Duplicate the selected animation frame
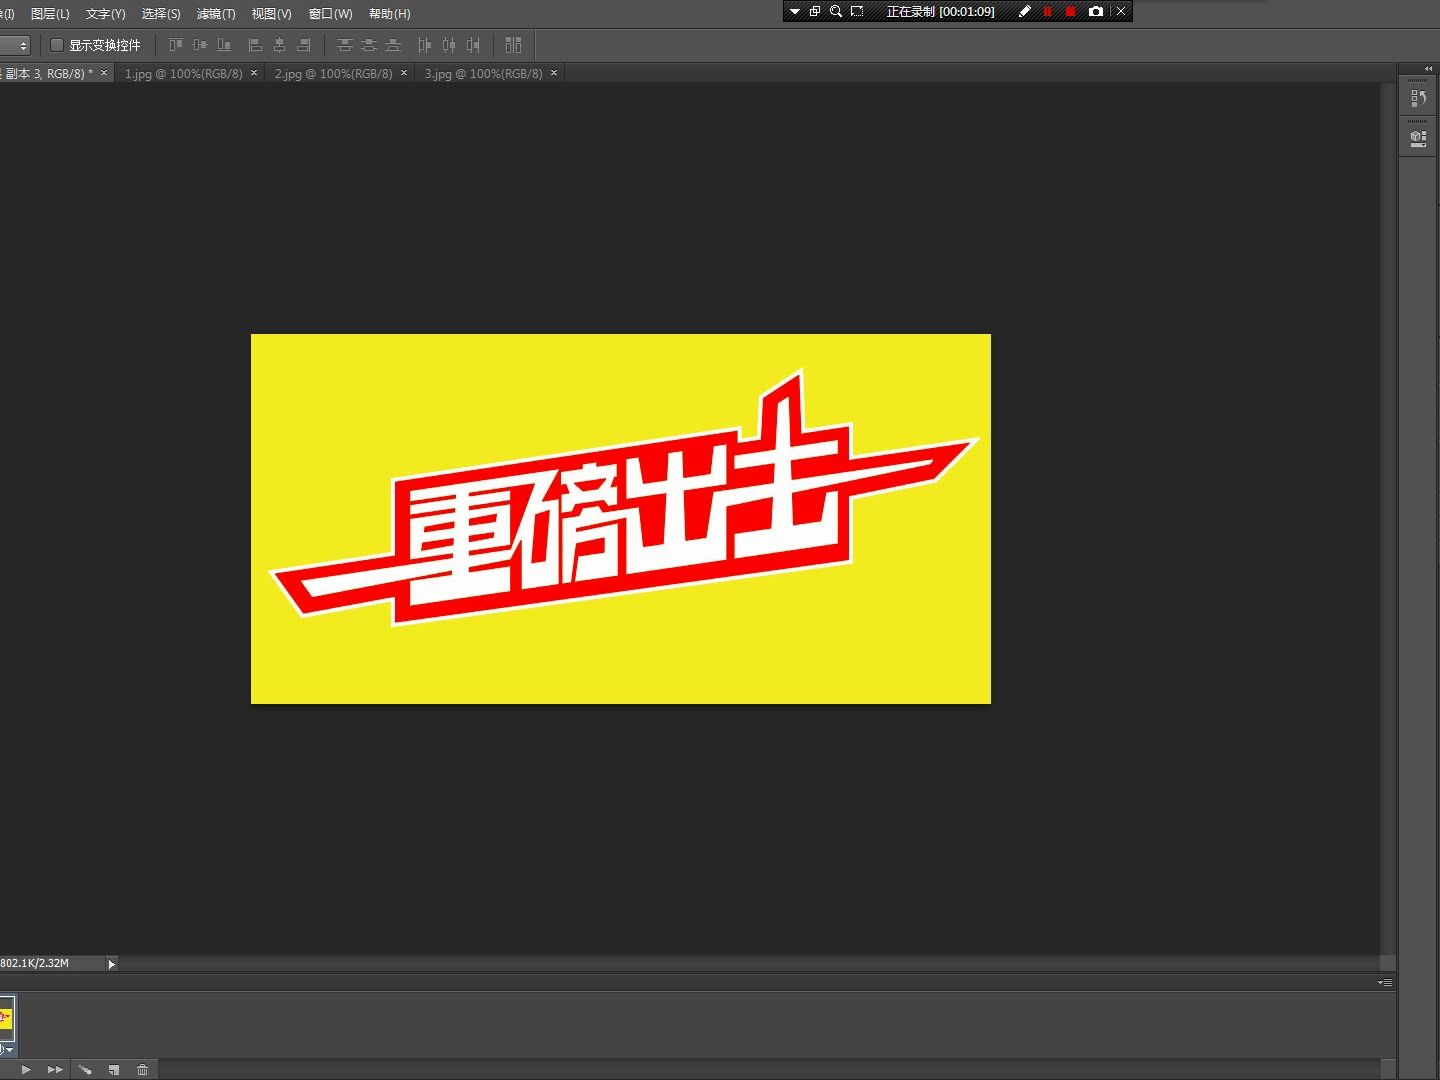1440x1080 pixels. point(114,1069)
